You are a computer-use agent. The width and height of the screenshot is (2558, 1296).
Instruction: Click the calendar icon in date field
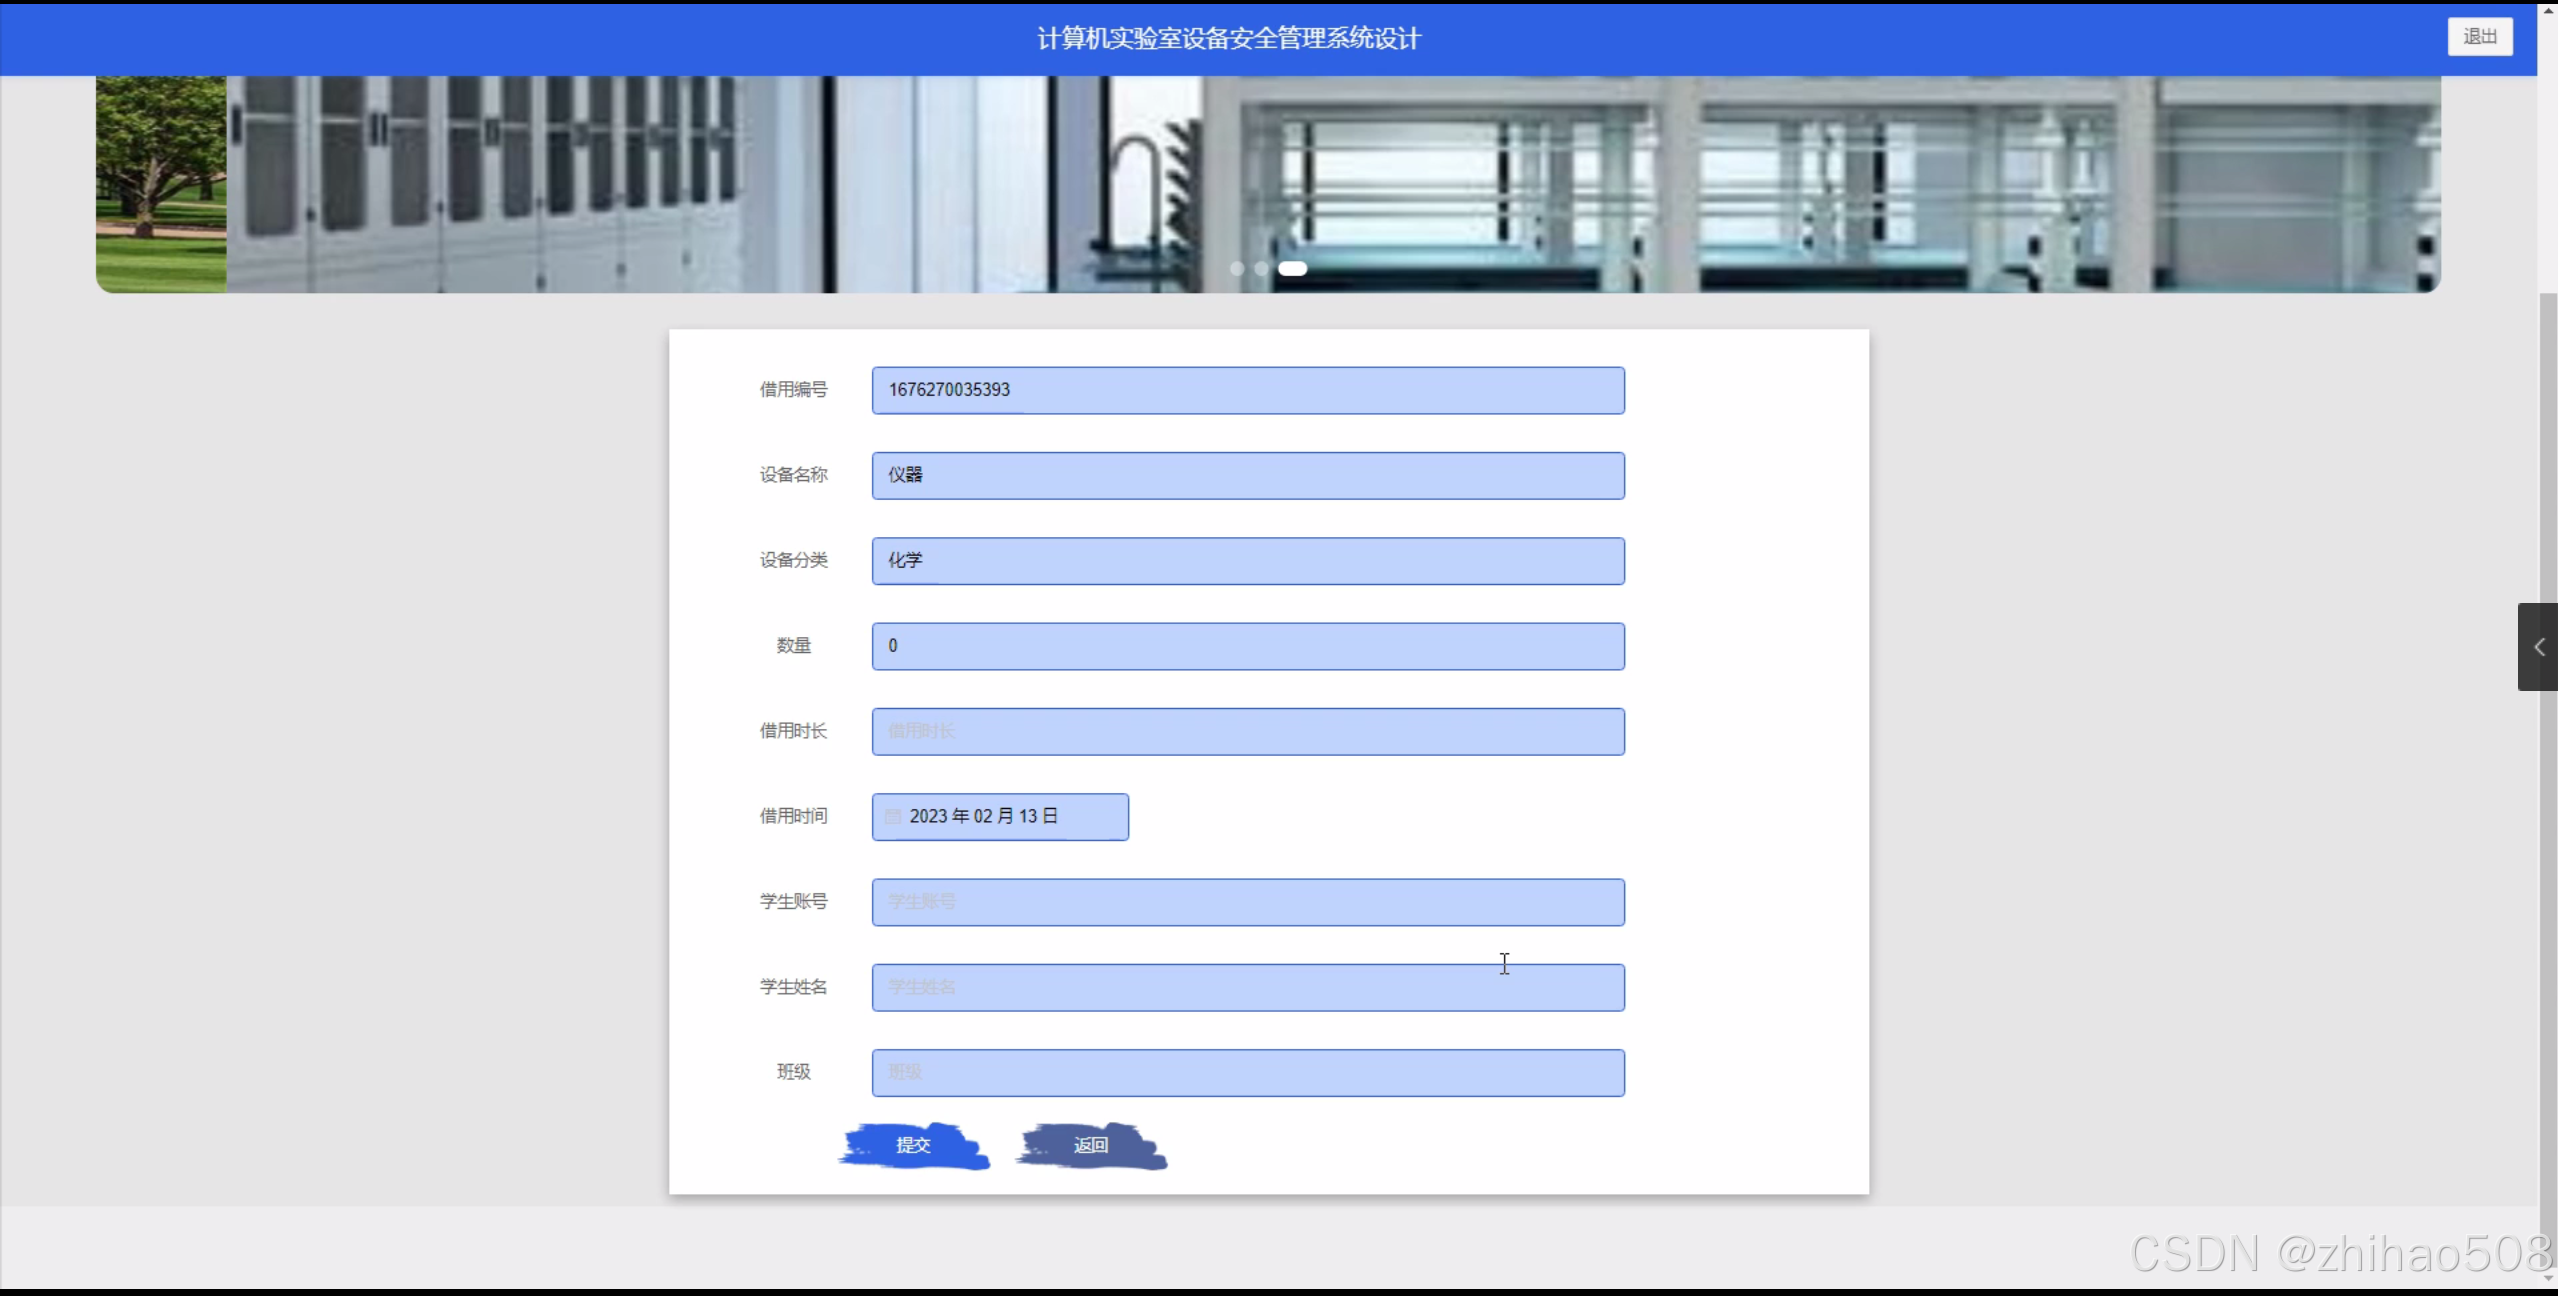coord(893,817)
